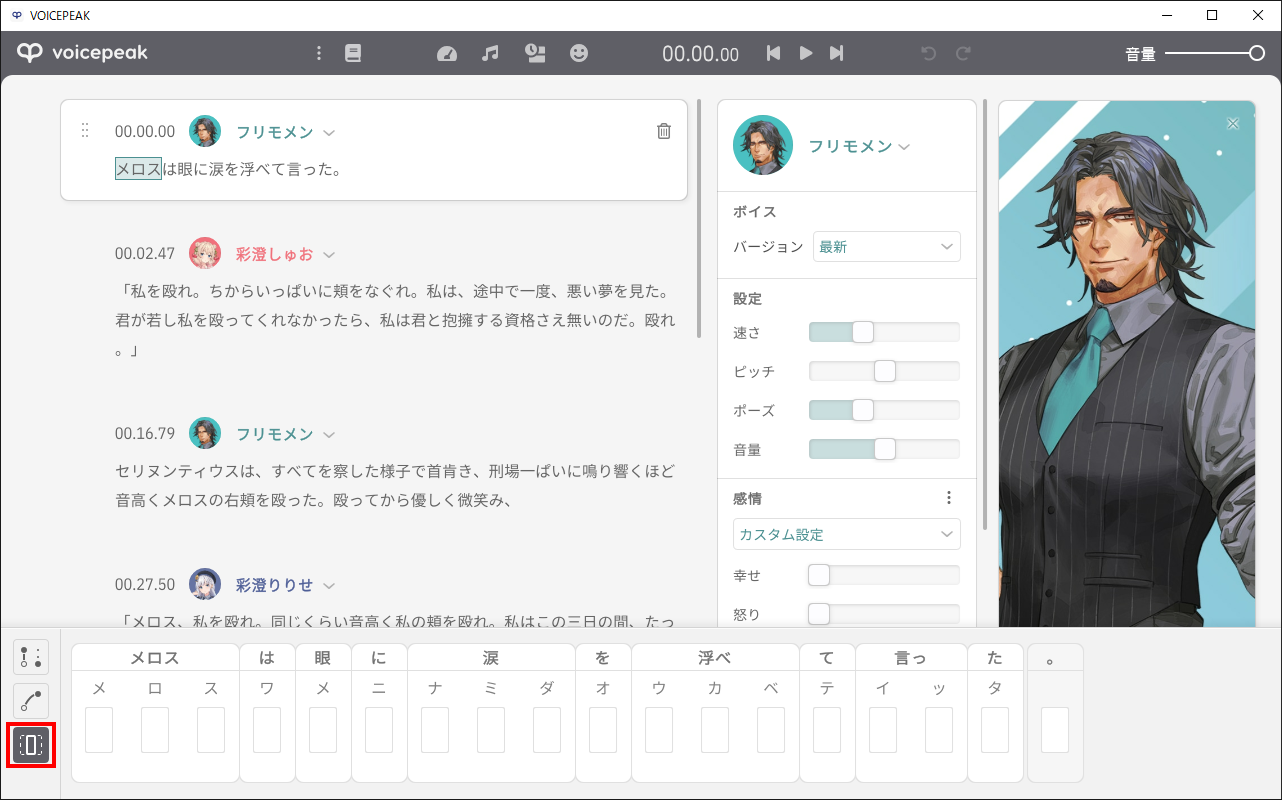Expand 彩澄りせ narrator dropdown
Image resolution: width=1282 pixels, height=800 pixels.
329,585
